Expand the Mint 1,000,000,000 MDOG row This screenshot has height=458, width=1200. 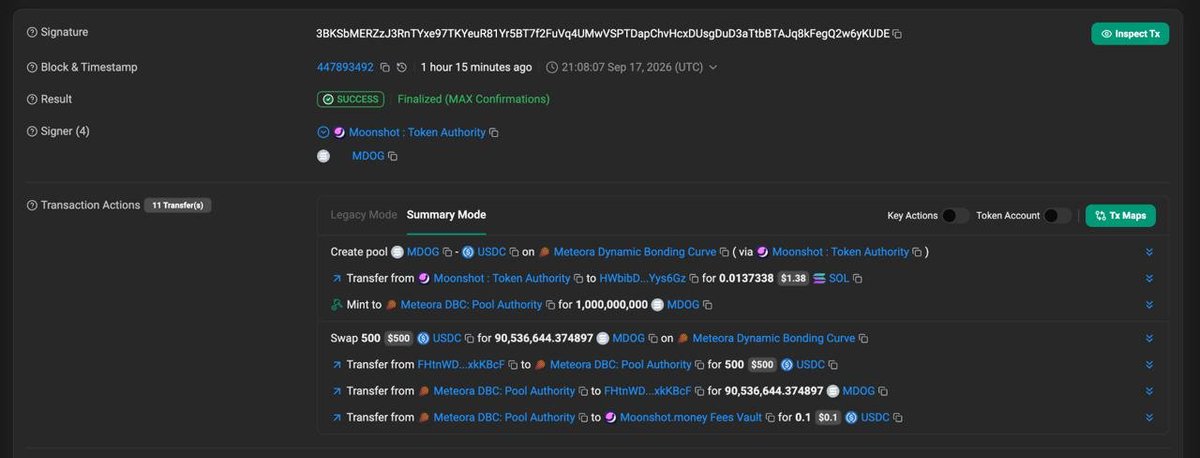[x=1149, y=304]
